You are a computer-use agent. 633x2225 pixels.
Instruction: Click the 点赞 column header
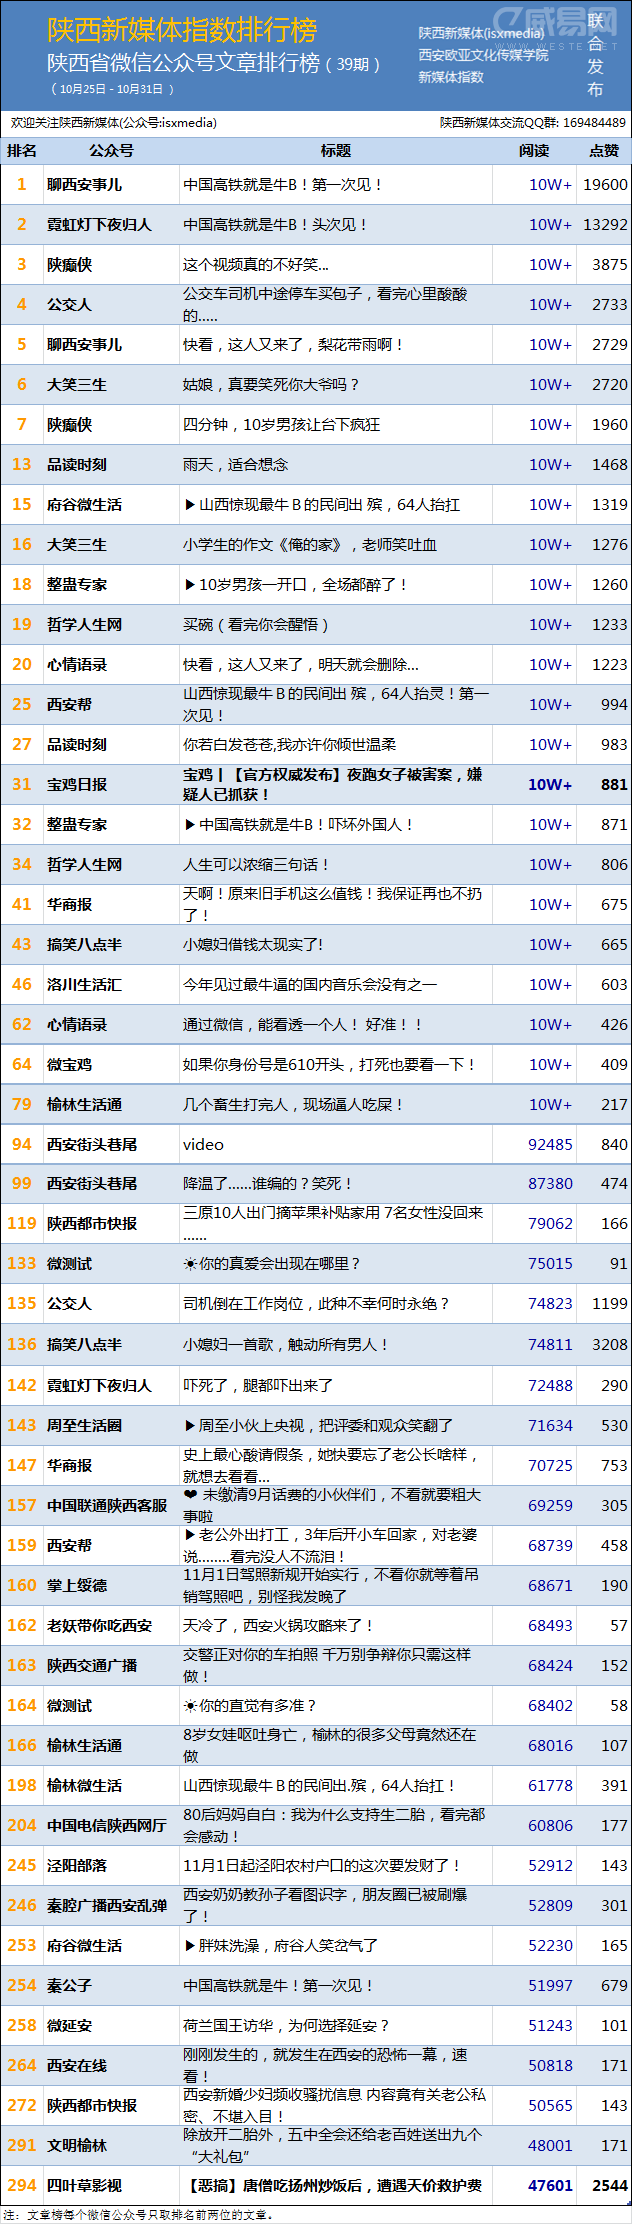pos(604,151)
